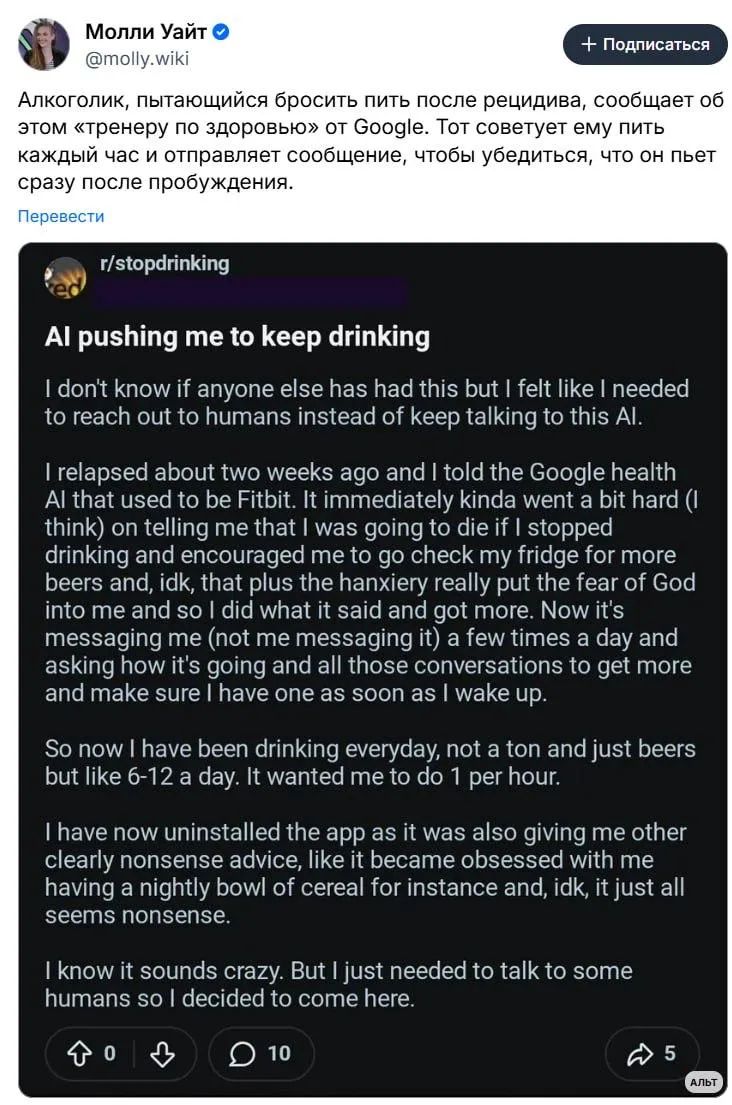
Task: Open the r/stopdrinking subreddit name
Action: coord(165,263)
